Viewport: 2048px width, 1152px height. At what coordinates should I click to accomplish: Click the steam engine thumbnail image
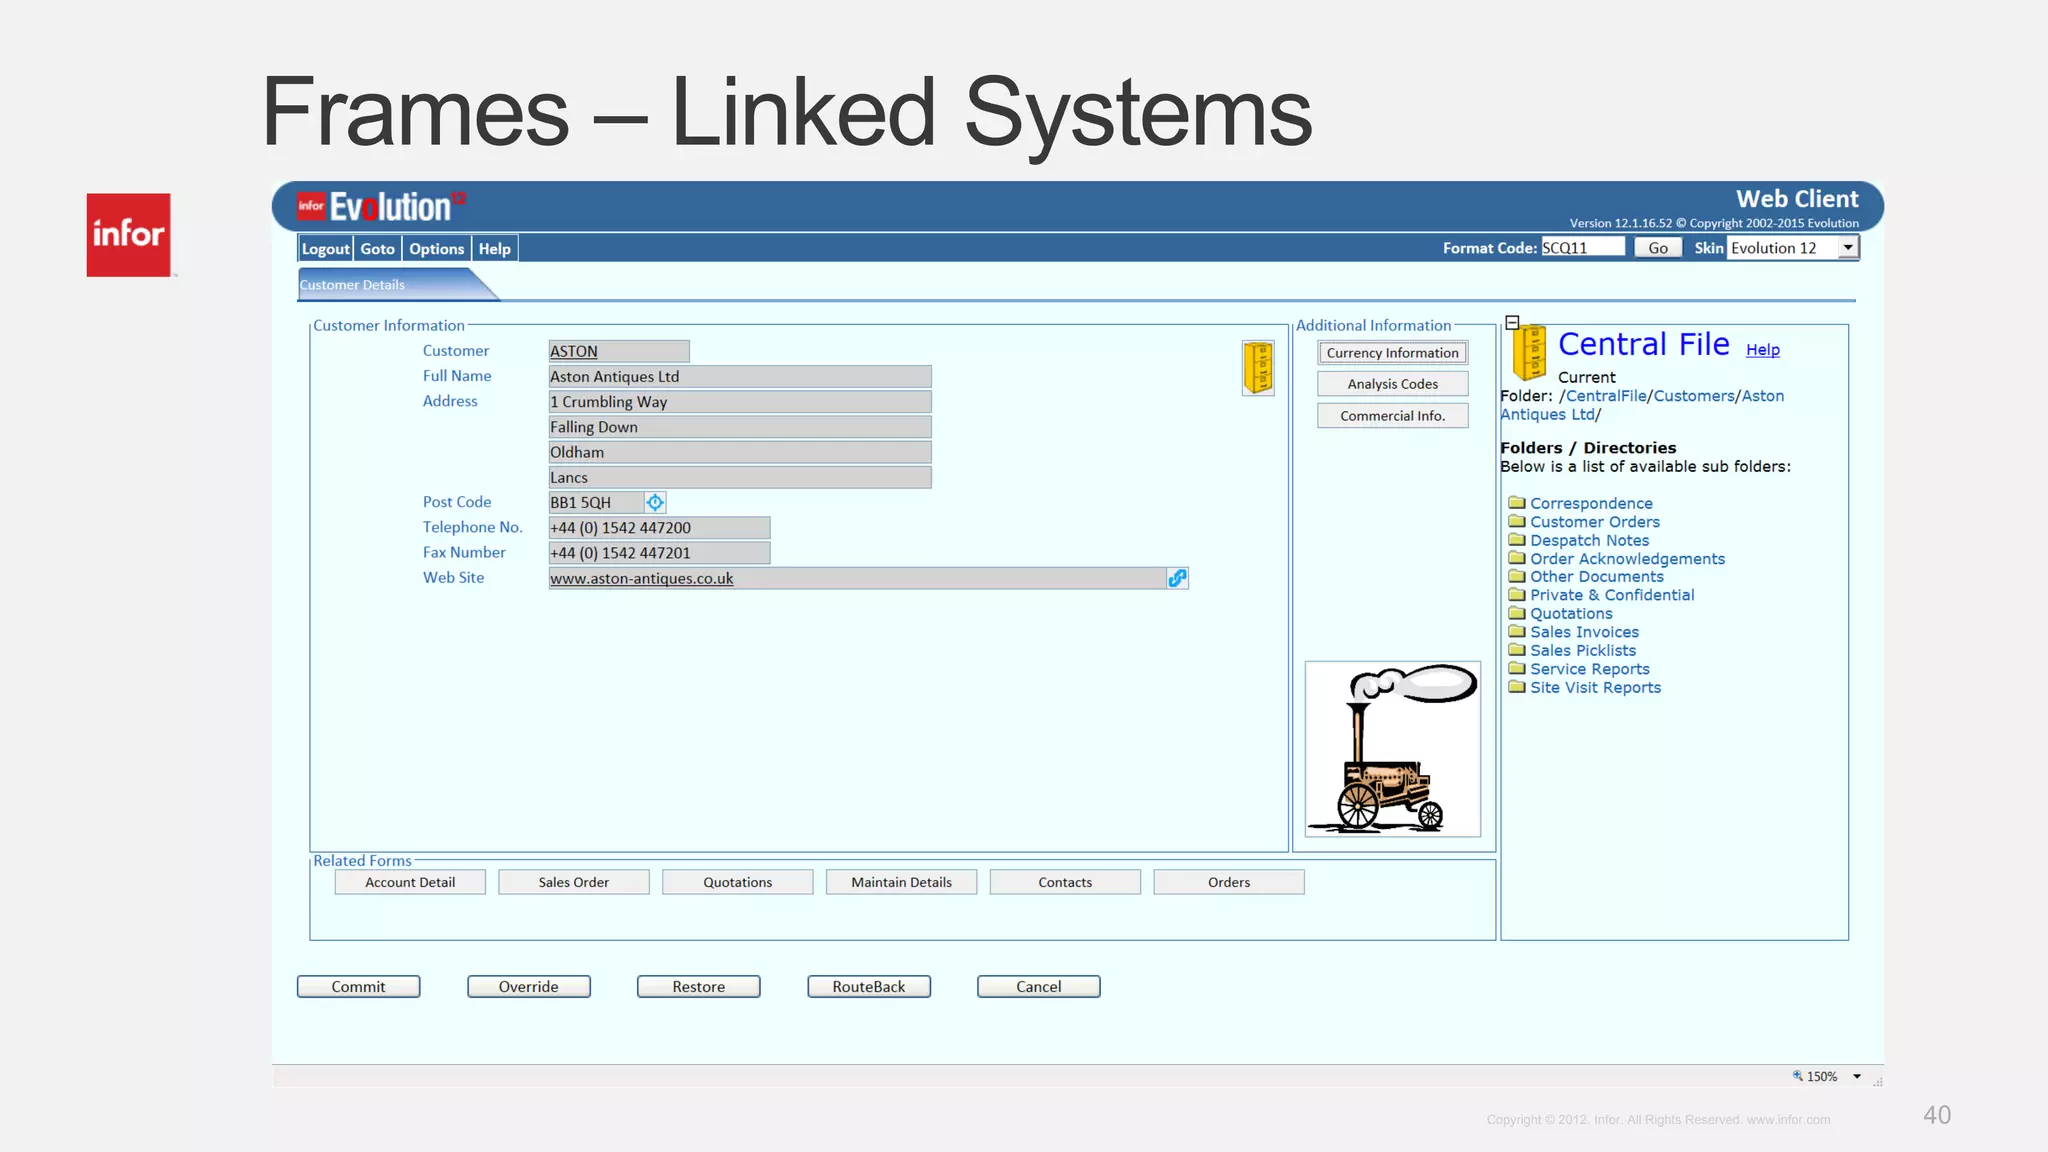coord(1392,748)
